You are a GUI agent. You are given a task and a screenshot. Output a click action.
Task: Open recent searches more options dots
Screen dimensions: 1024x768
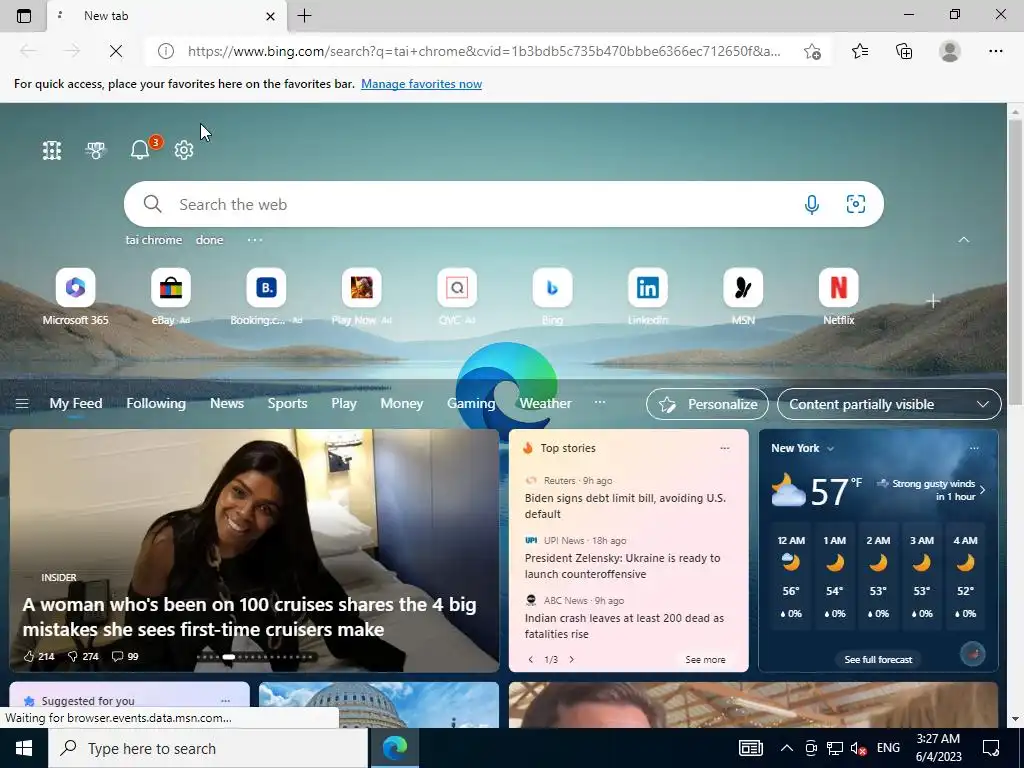coord(255,240)
